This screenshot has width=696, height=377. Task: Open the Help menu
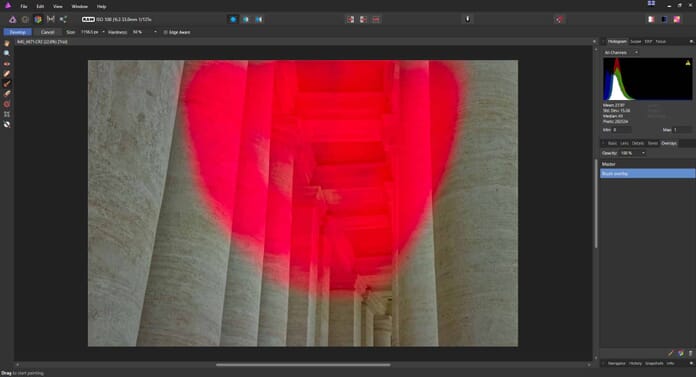click(101, 7)
